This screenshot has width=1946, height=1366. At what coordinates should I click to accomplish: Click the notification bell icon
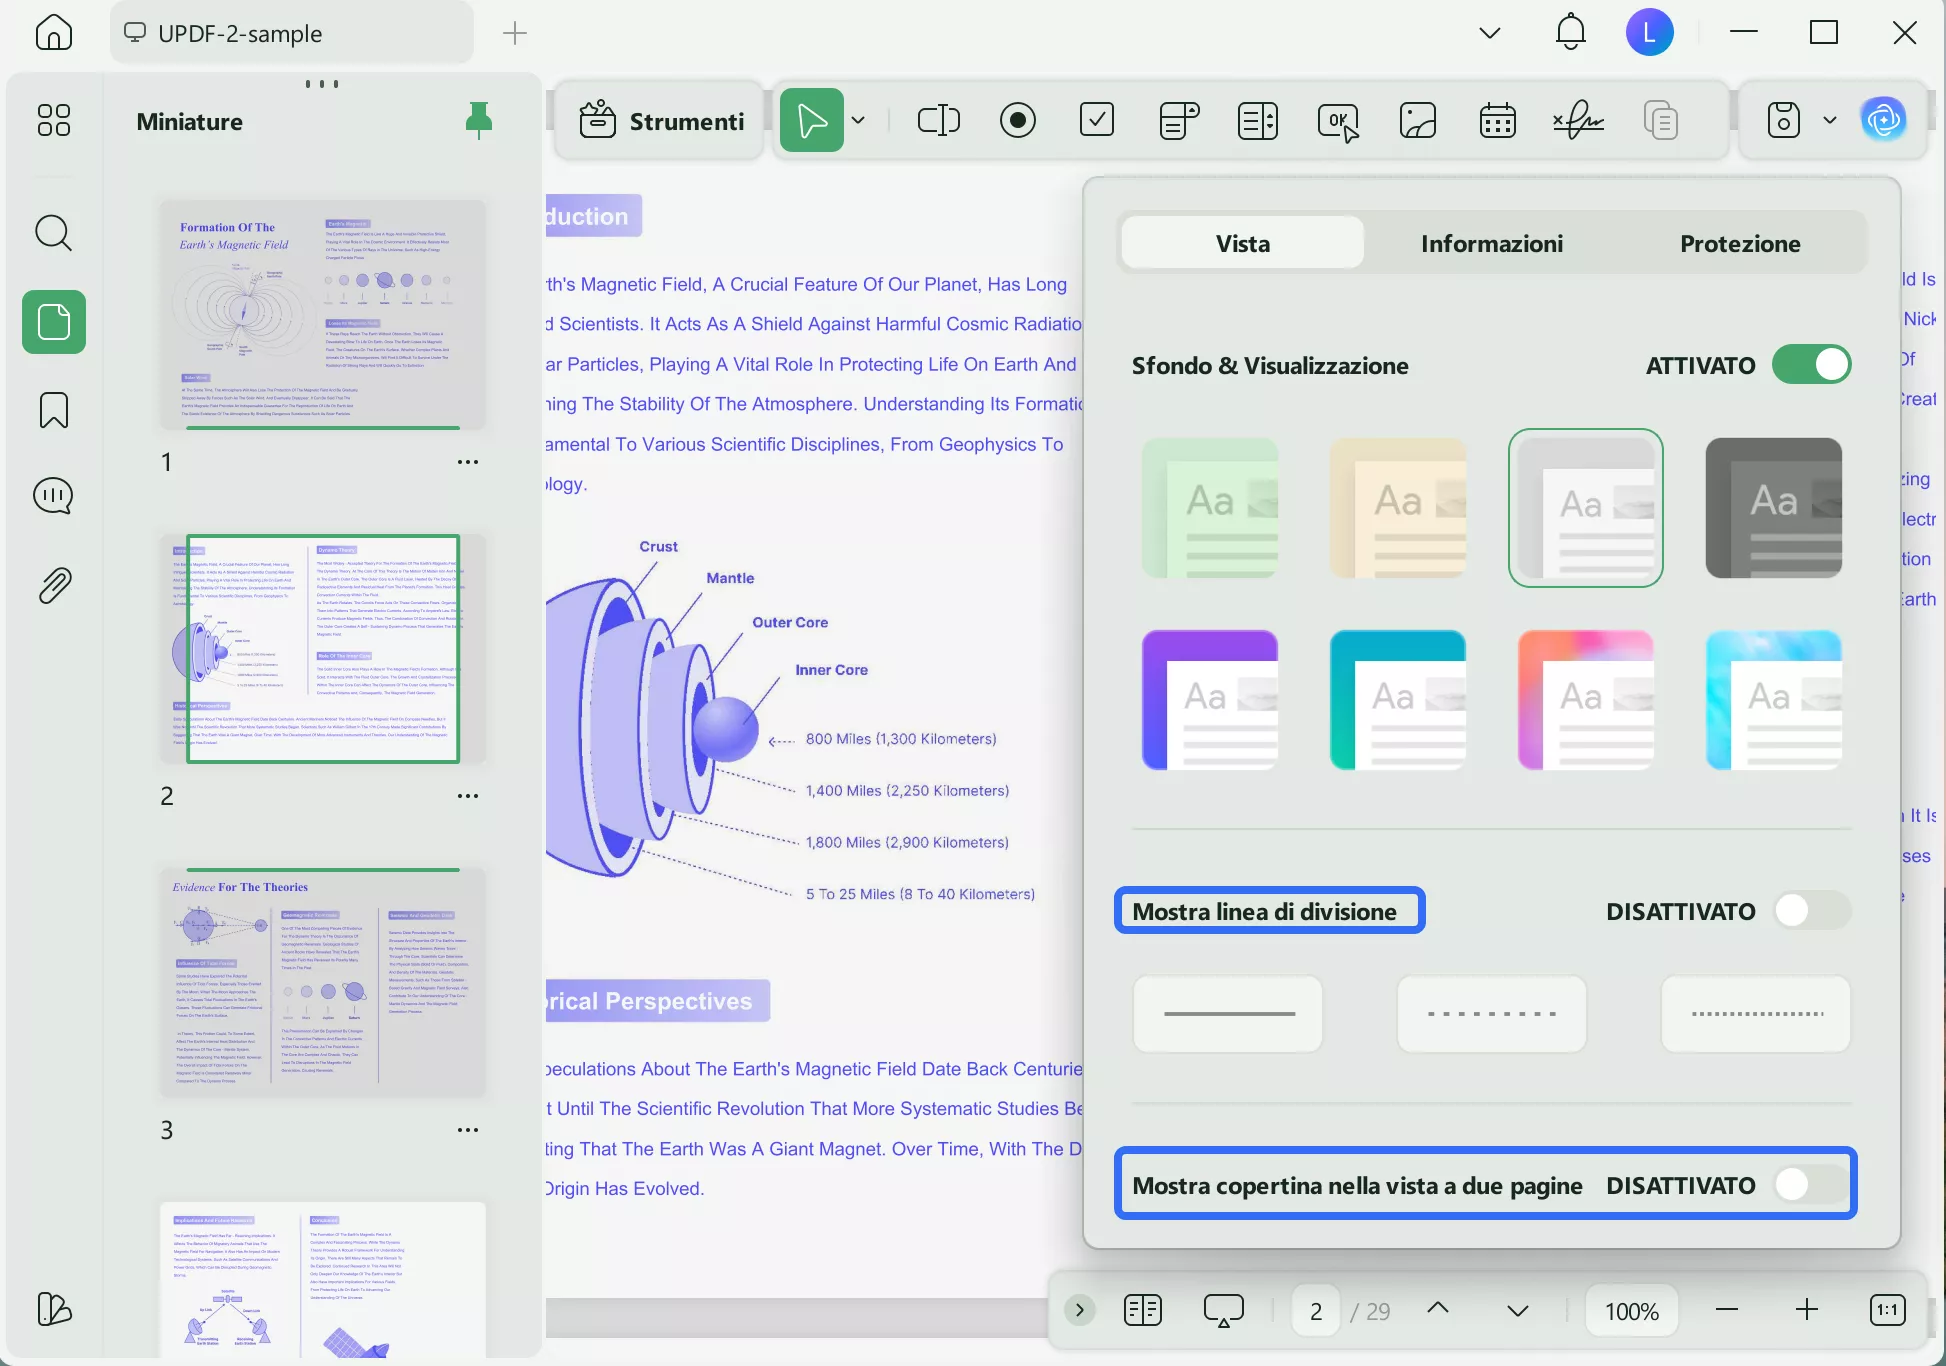tap(1570, 32)
